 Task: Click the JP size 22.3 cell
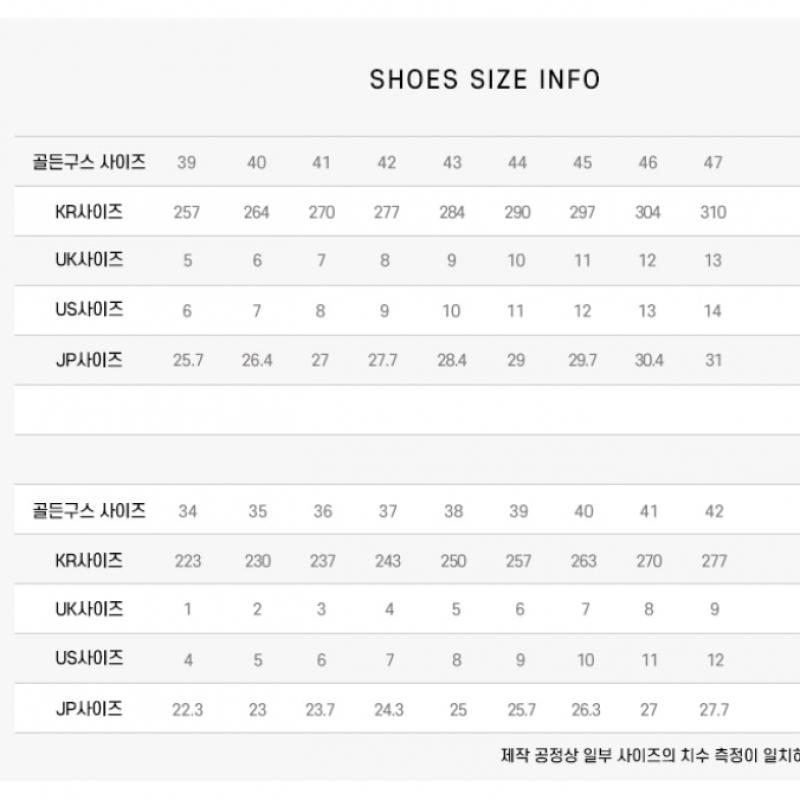coord(187,710)
